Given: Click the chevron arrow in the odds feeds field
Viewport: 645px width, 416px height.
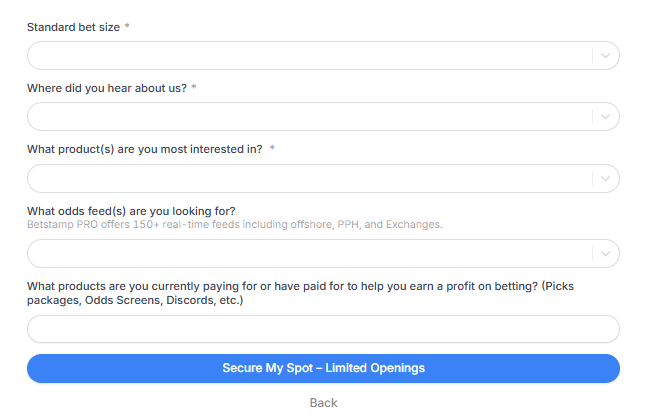Looking at the screenshot, I should tap(606, 254).
